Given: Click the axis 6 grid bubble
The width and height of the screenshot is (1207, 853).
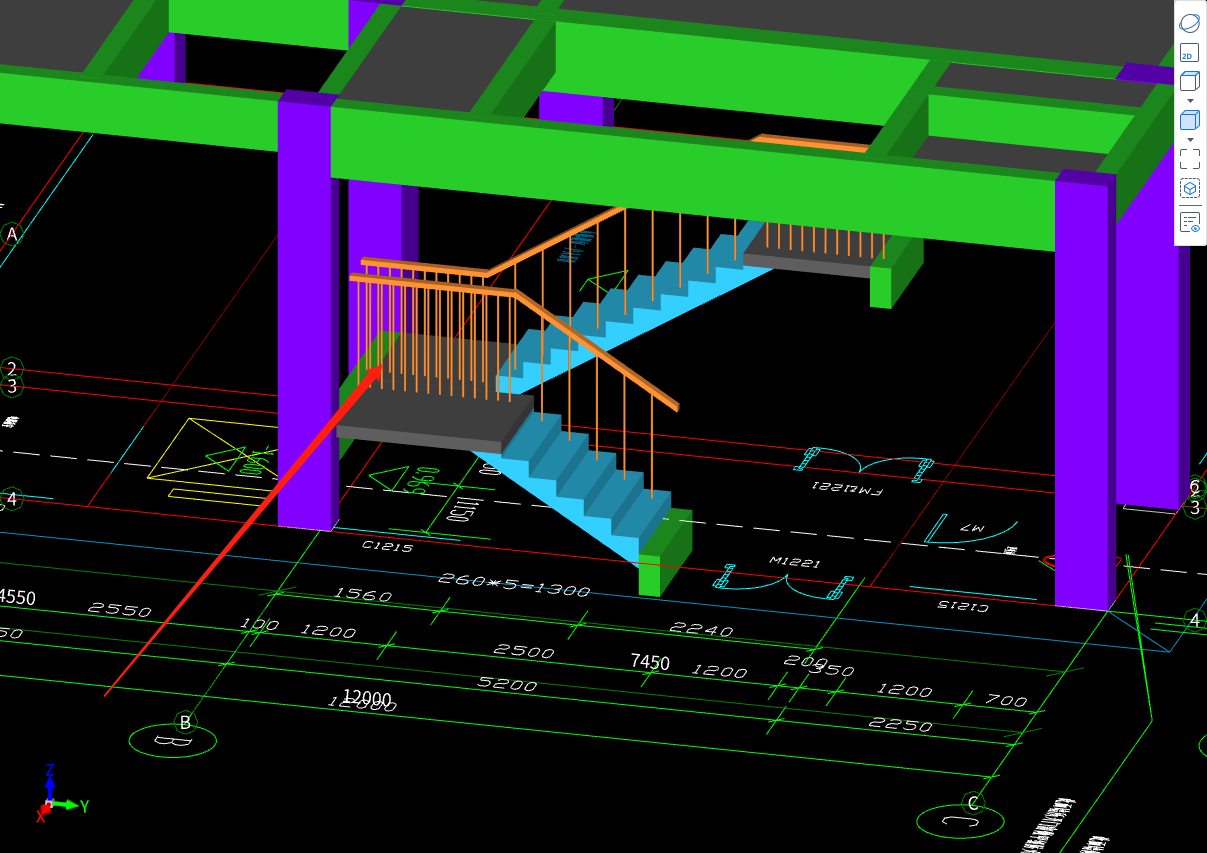Looking at the screenshot, I should click(x=1194, y=488).
